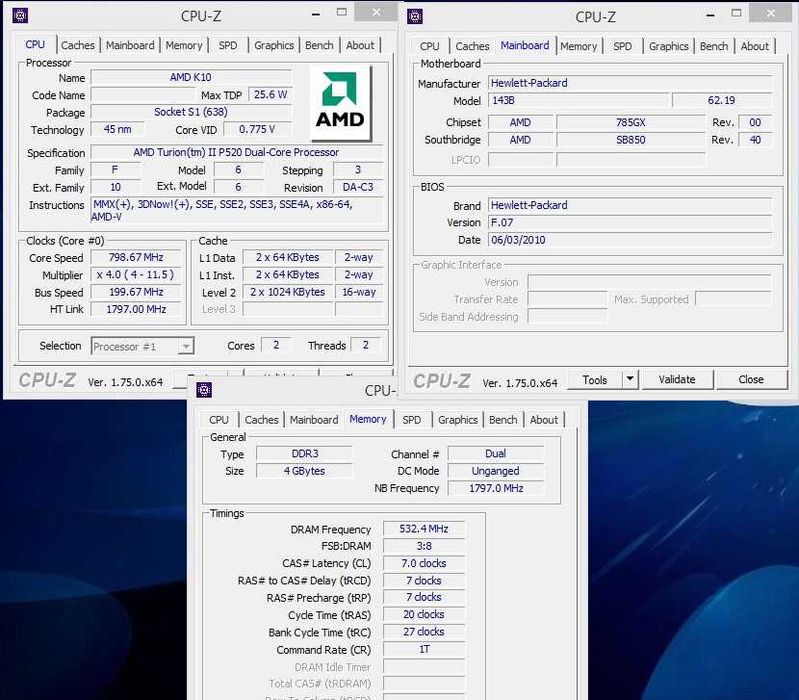Click the DRAM Frequency value 532.4 MHz
This screenshot has width=799, height=700.
coord(424,529)
